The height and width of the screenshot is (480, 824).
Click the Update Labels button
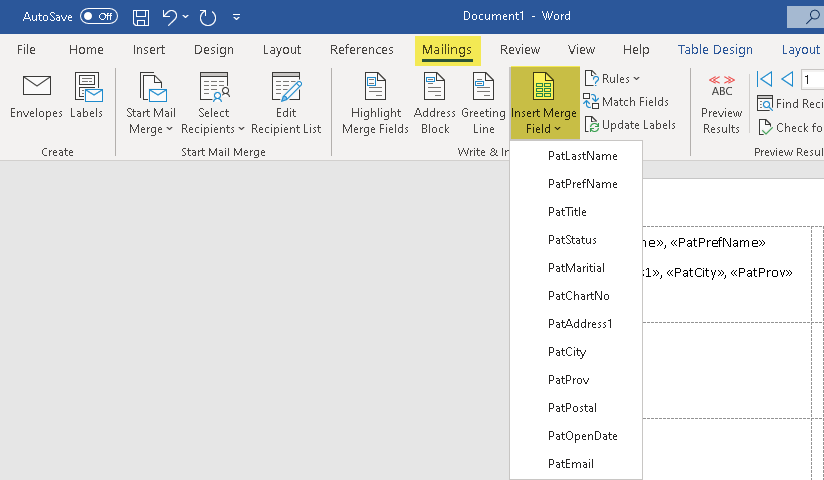(x=630, y=125)
